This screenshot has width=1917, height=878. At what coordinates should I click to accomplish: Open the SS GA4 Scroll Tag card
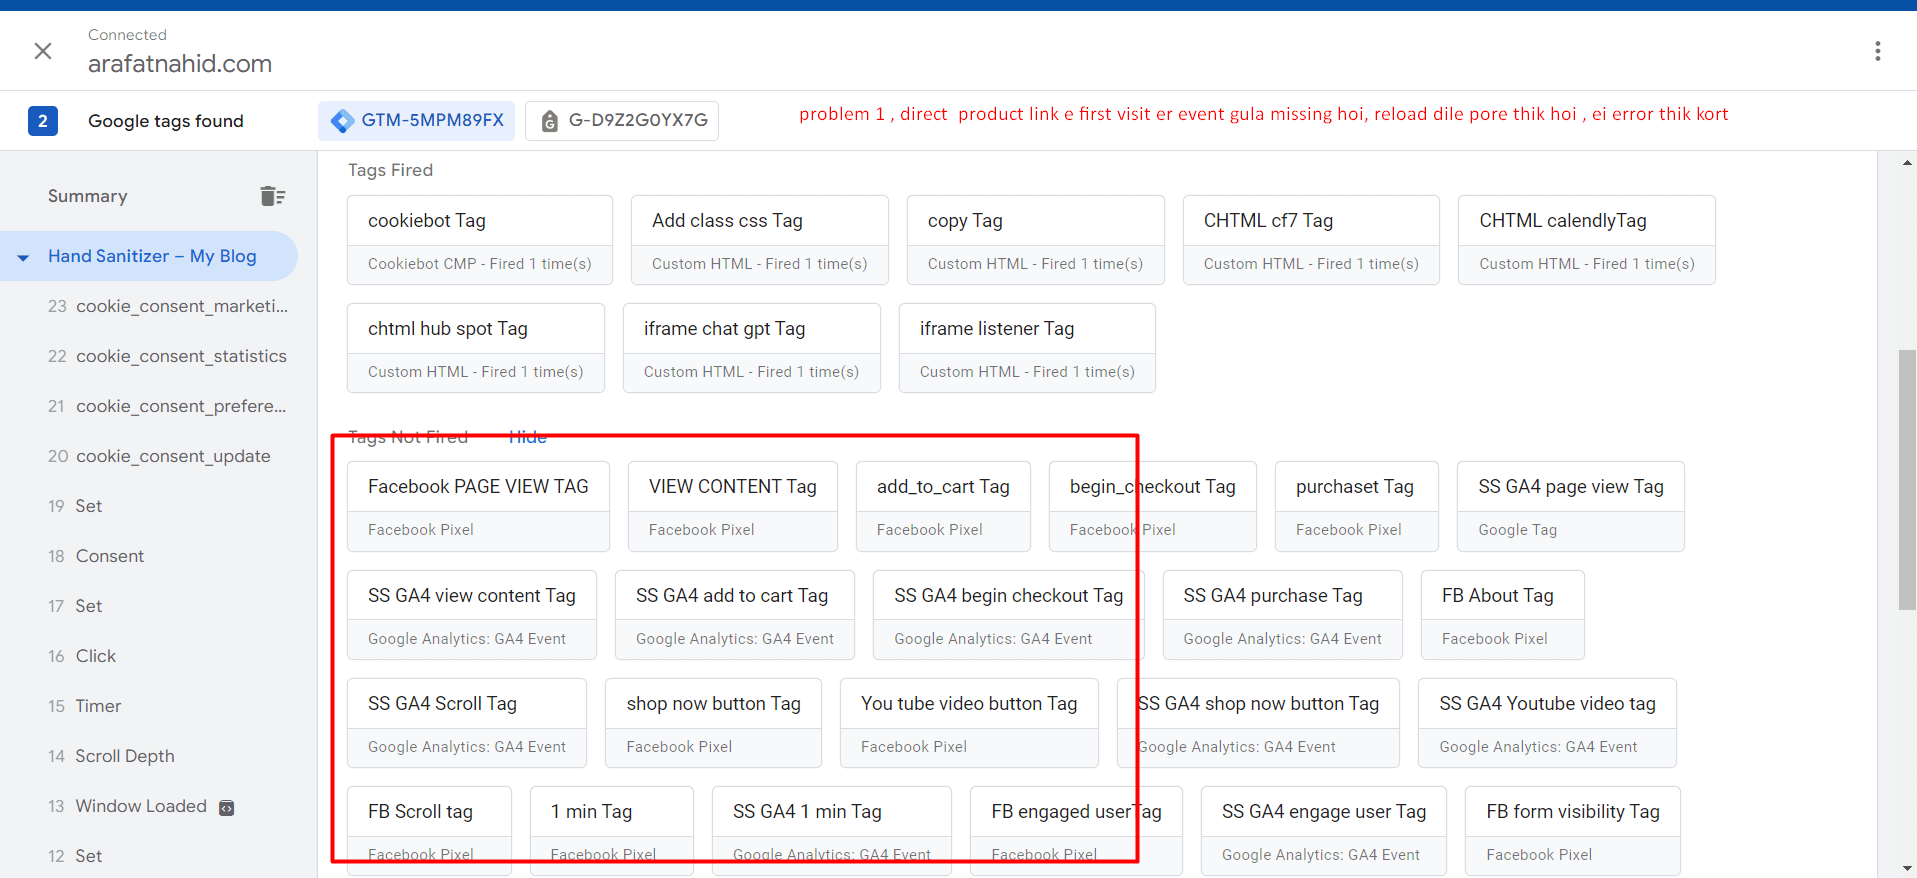tap(467, 723)
